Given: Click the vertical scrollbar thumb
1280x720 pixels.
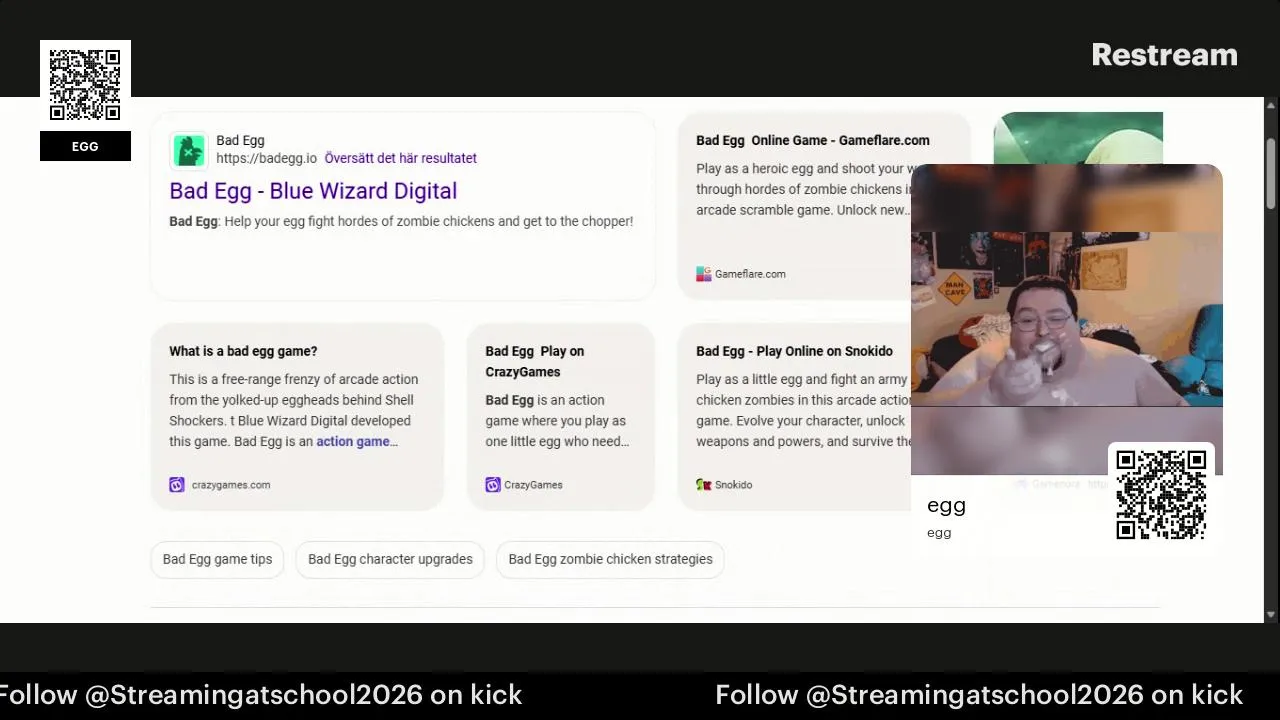Looking at the screenshot, I should [x=1271, y=172].
